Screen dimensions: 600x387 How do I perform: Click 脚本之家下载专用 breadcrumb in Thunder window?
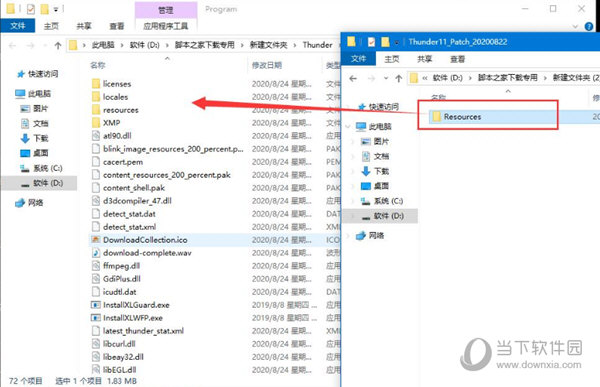[x=205, y=45]
